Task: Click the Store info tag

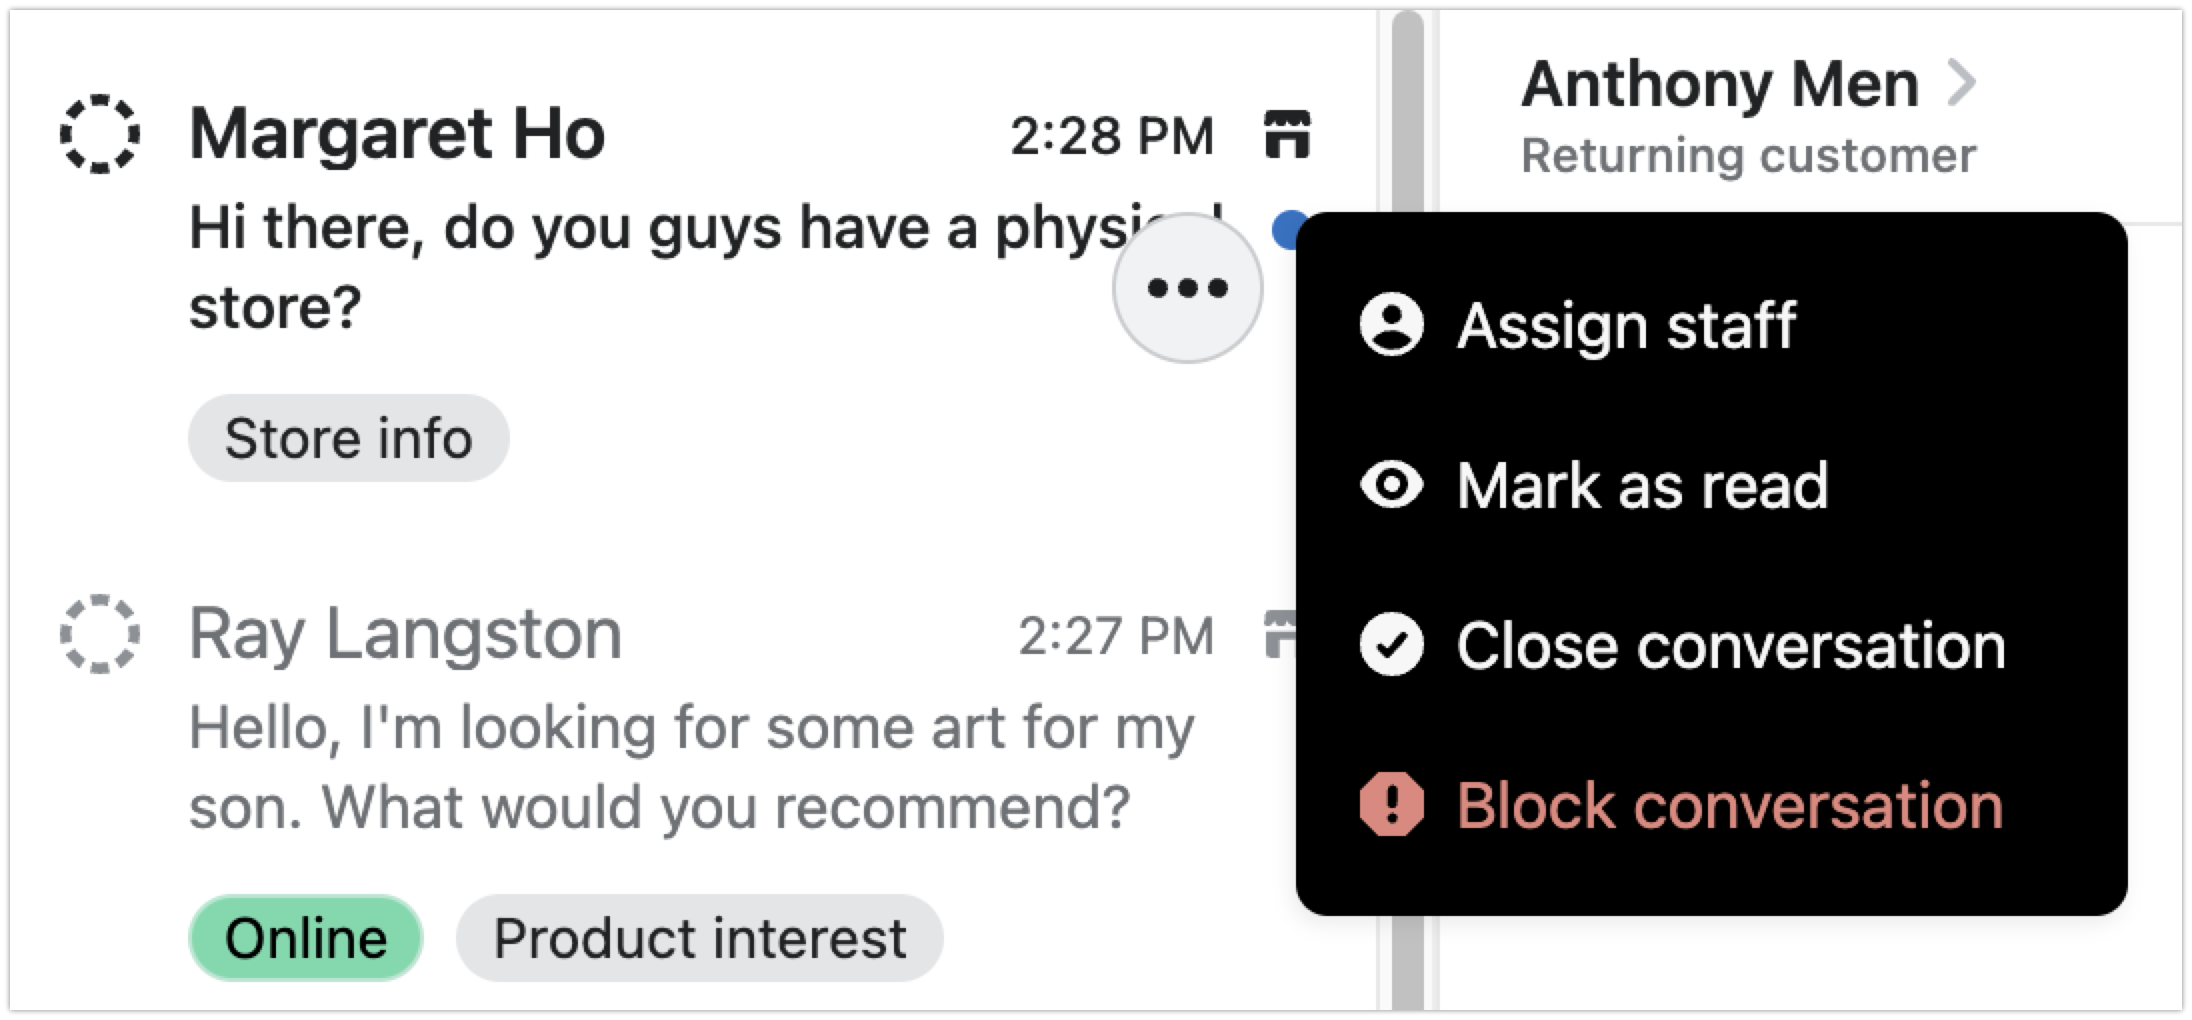Action: click(x=348, y=438)
